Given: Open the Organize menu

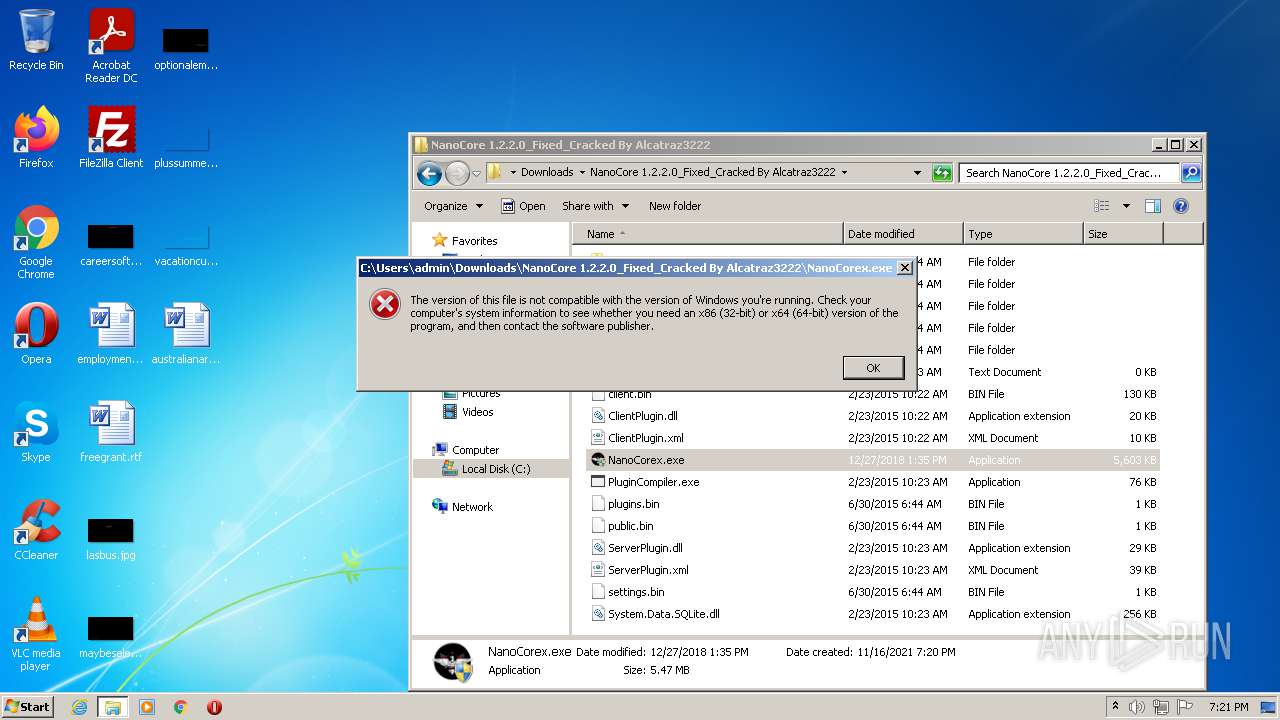Looking at the screenshot, I should click(453, 206).
